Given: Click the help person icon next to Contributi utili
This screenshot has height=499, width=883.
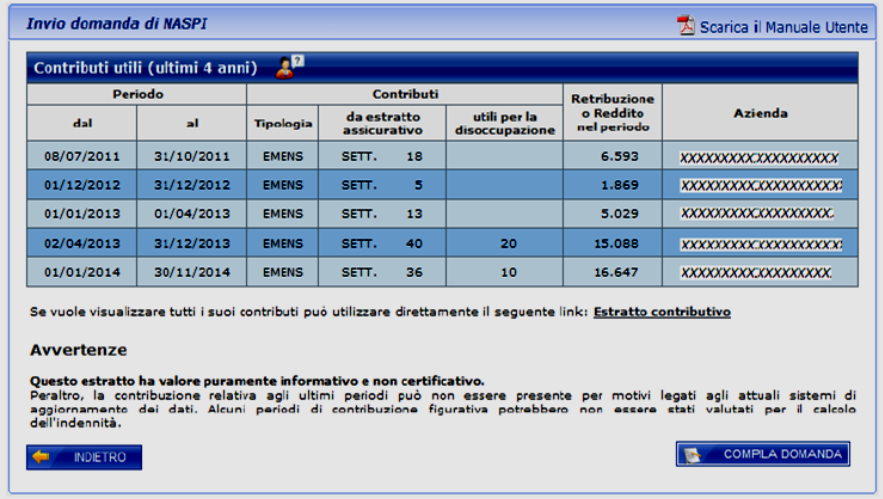Looking at the screenshot, I should coord(288,68).
